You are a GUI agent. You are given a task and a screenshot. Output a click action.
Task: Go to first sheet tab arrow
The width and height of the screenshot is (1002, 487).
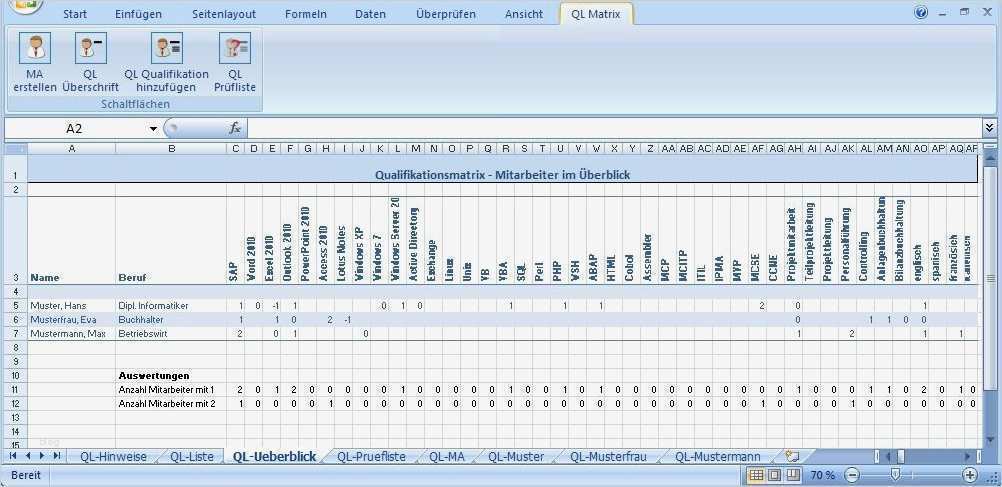click(13, 456)
